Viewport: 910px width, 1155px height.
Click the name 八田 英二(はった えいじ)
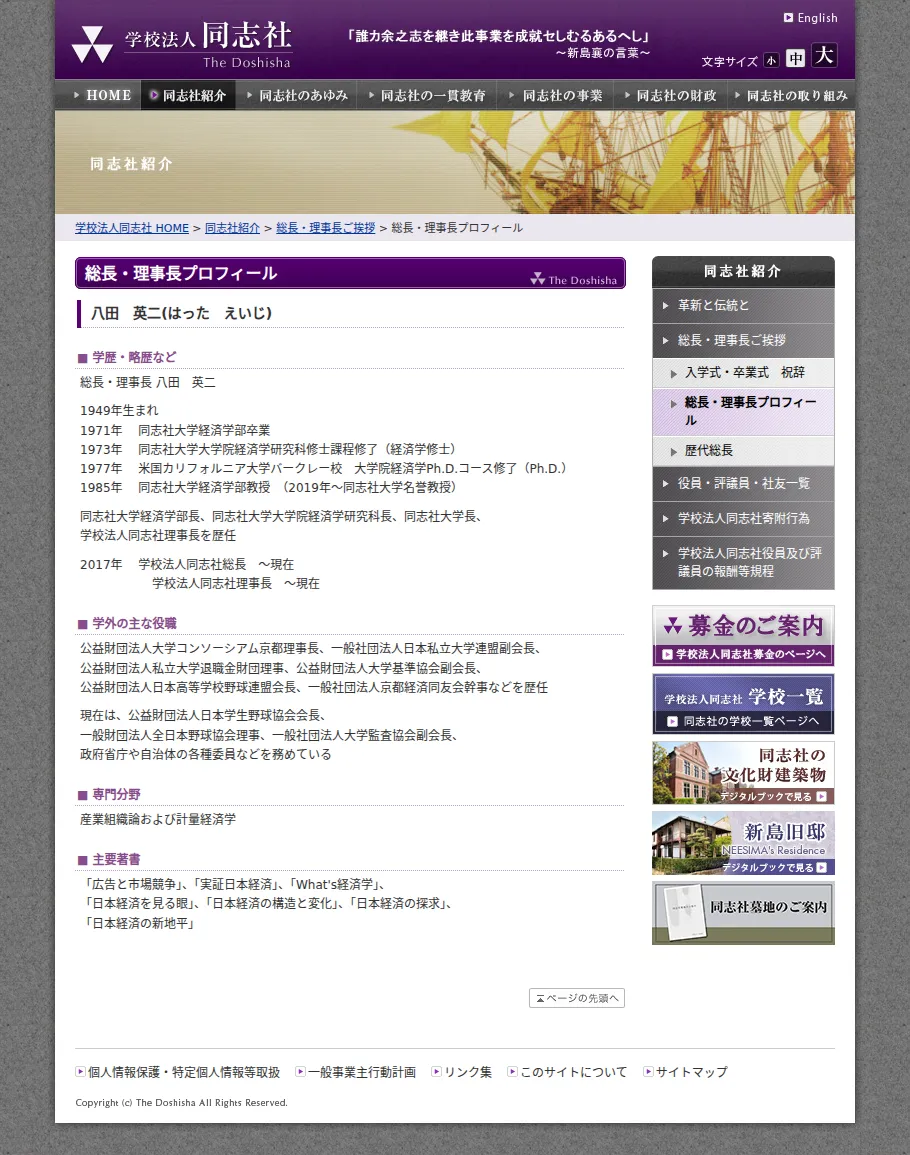click(181, 313)
